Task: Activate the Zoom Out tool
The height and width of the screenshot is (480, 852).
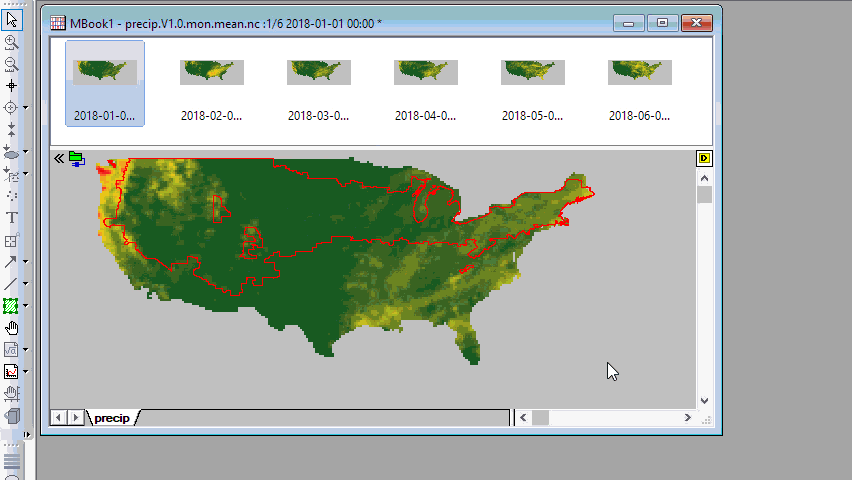Action: click(12, 64)
